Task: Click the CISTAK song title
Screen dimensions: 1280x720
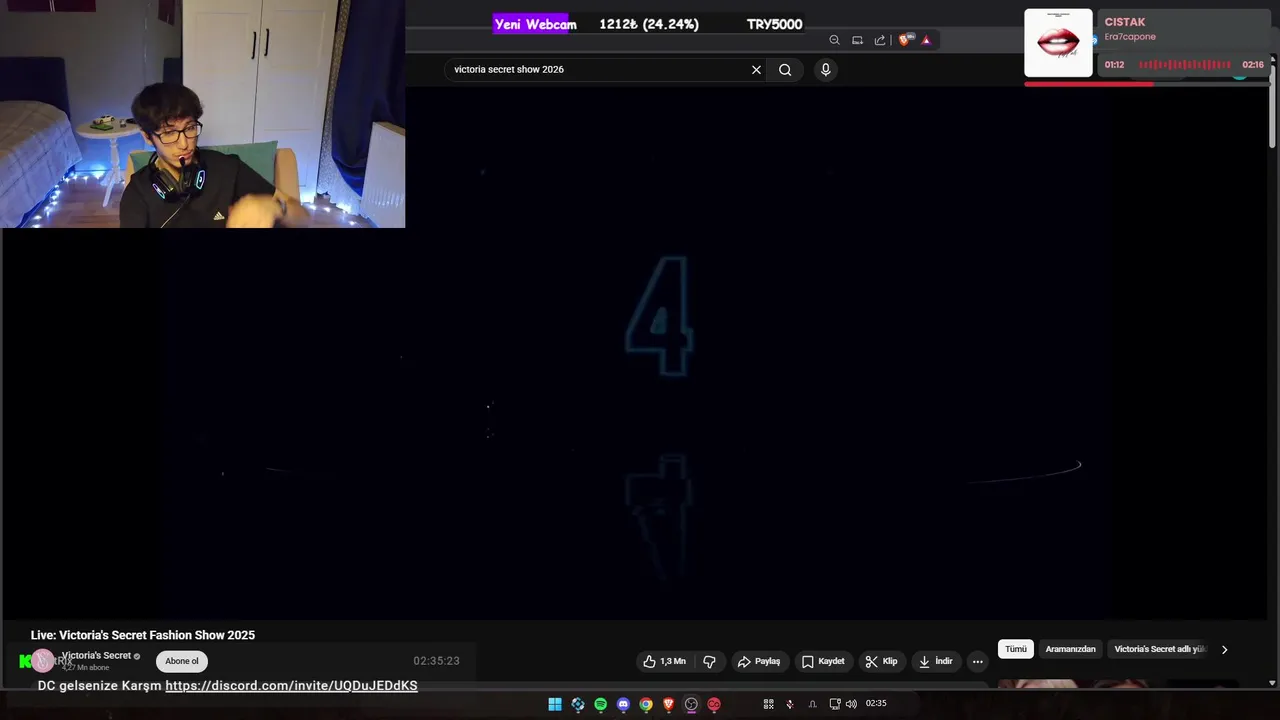Action: [x=1125, y=22]
